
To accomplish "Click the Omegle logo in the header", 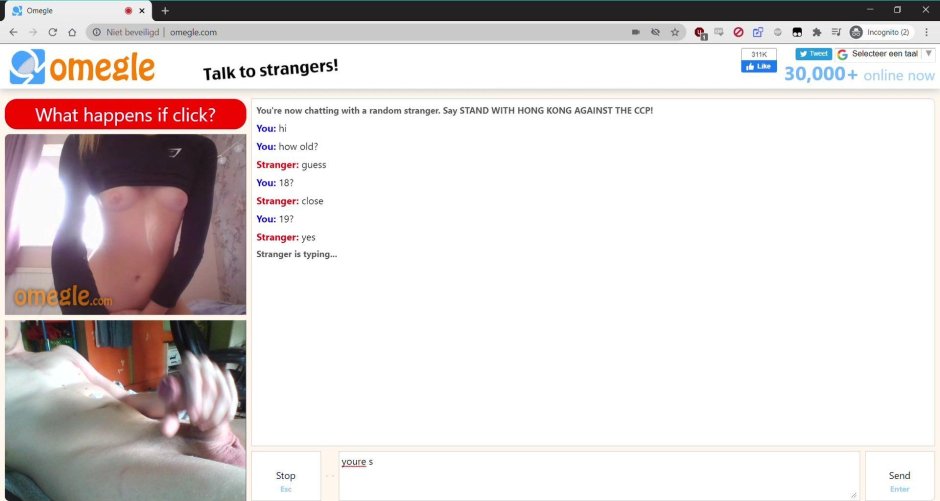I will (82, 68).
